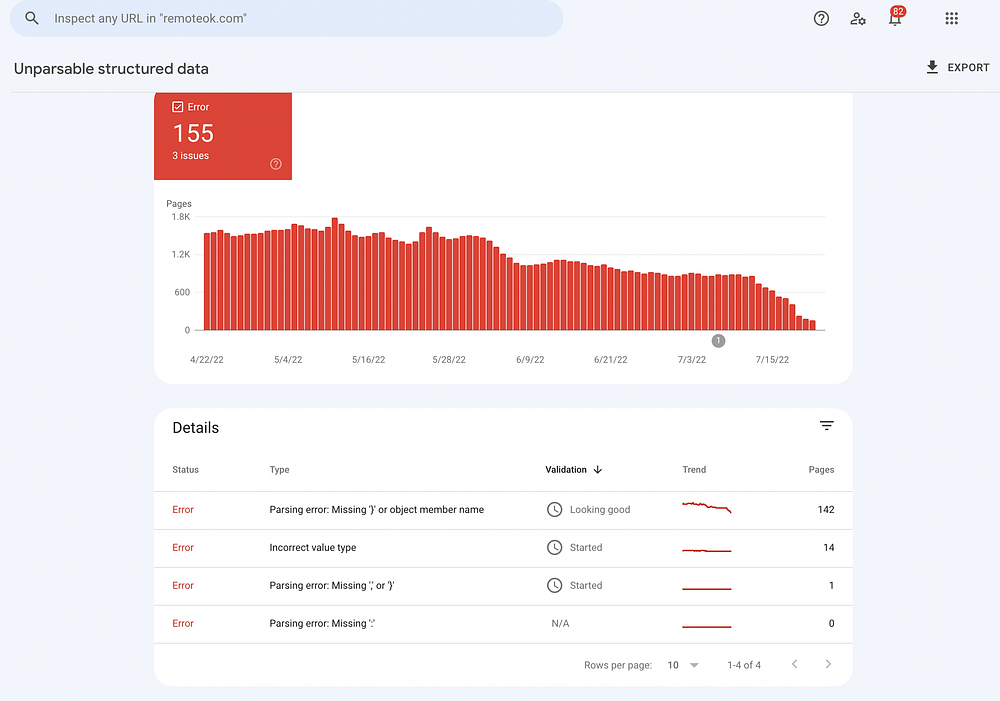Click the Pages column header

821,469
